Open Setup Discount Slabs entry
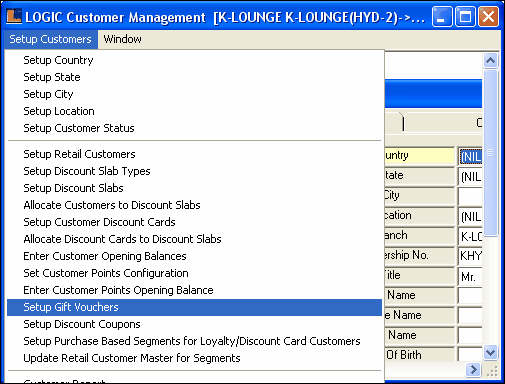This screenshot has width=505, height=384. (194, 188)
